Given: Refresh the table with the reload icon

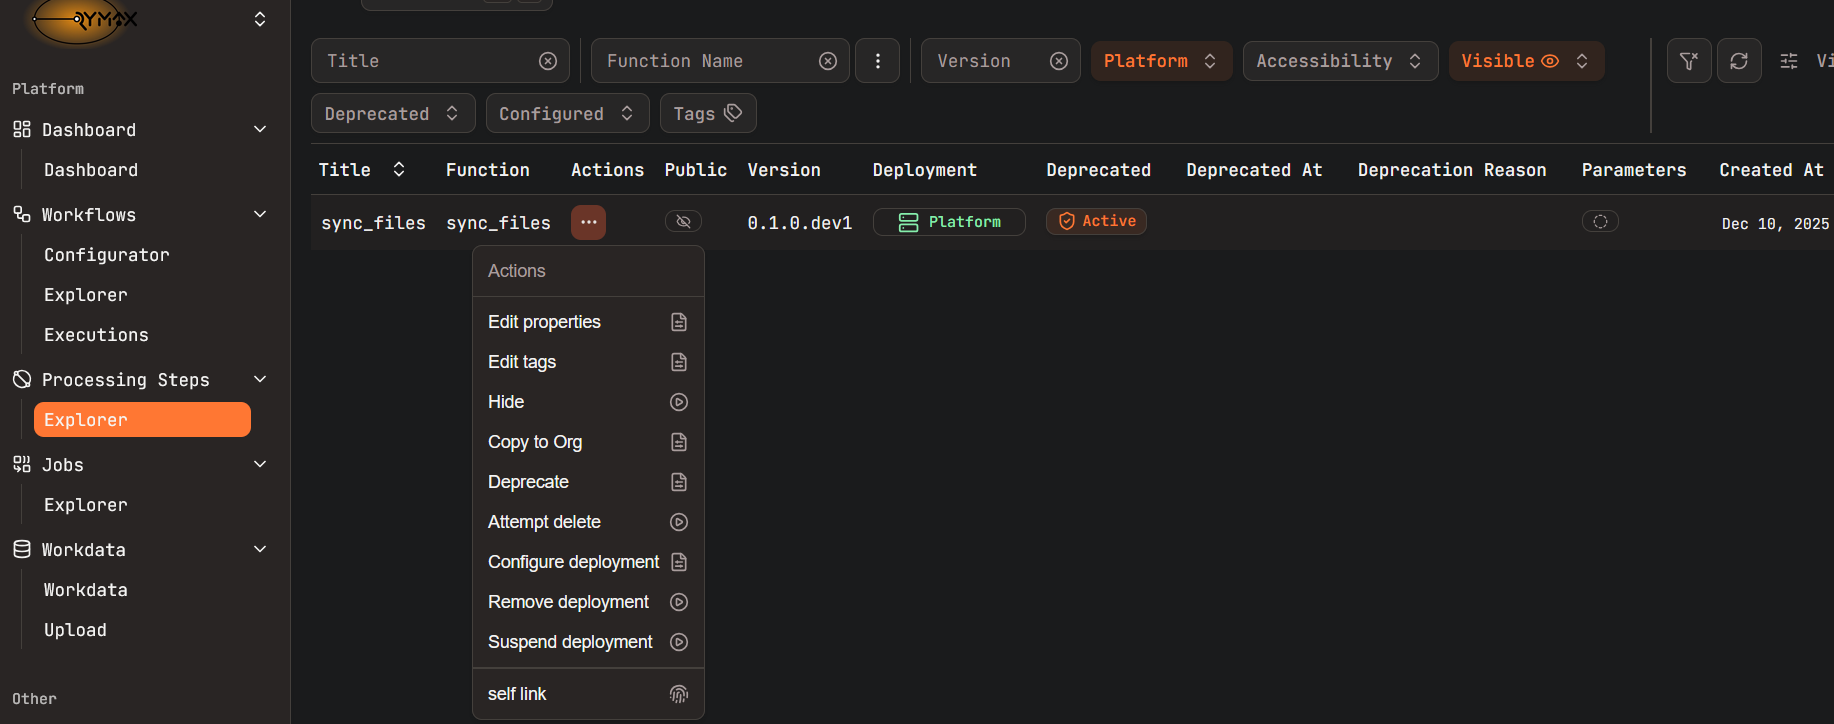Looking at the screenshot, I should coord(1739,61).
